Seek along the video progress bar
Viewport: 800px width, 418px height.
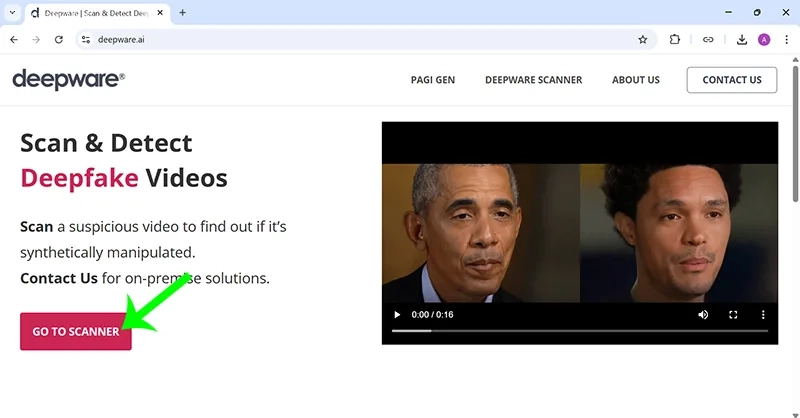[x=579, y=331]
